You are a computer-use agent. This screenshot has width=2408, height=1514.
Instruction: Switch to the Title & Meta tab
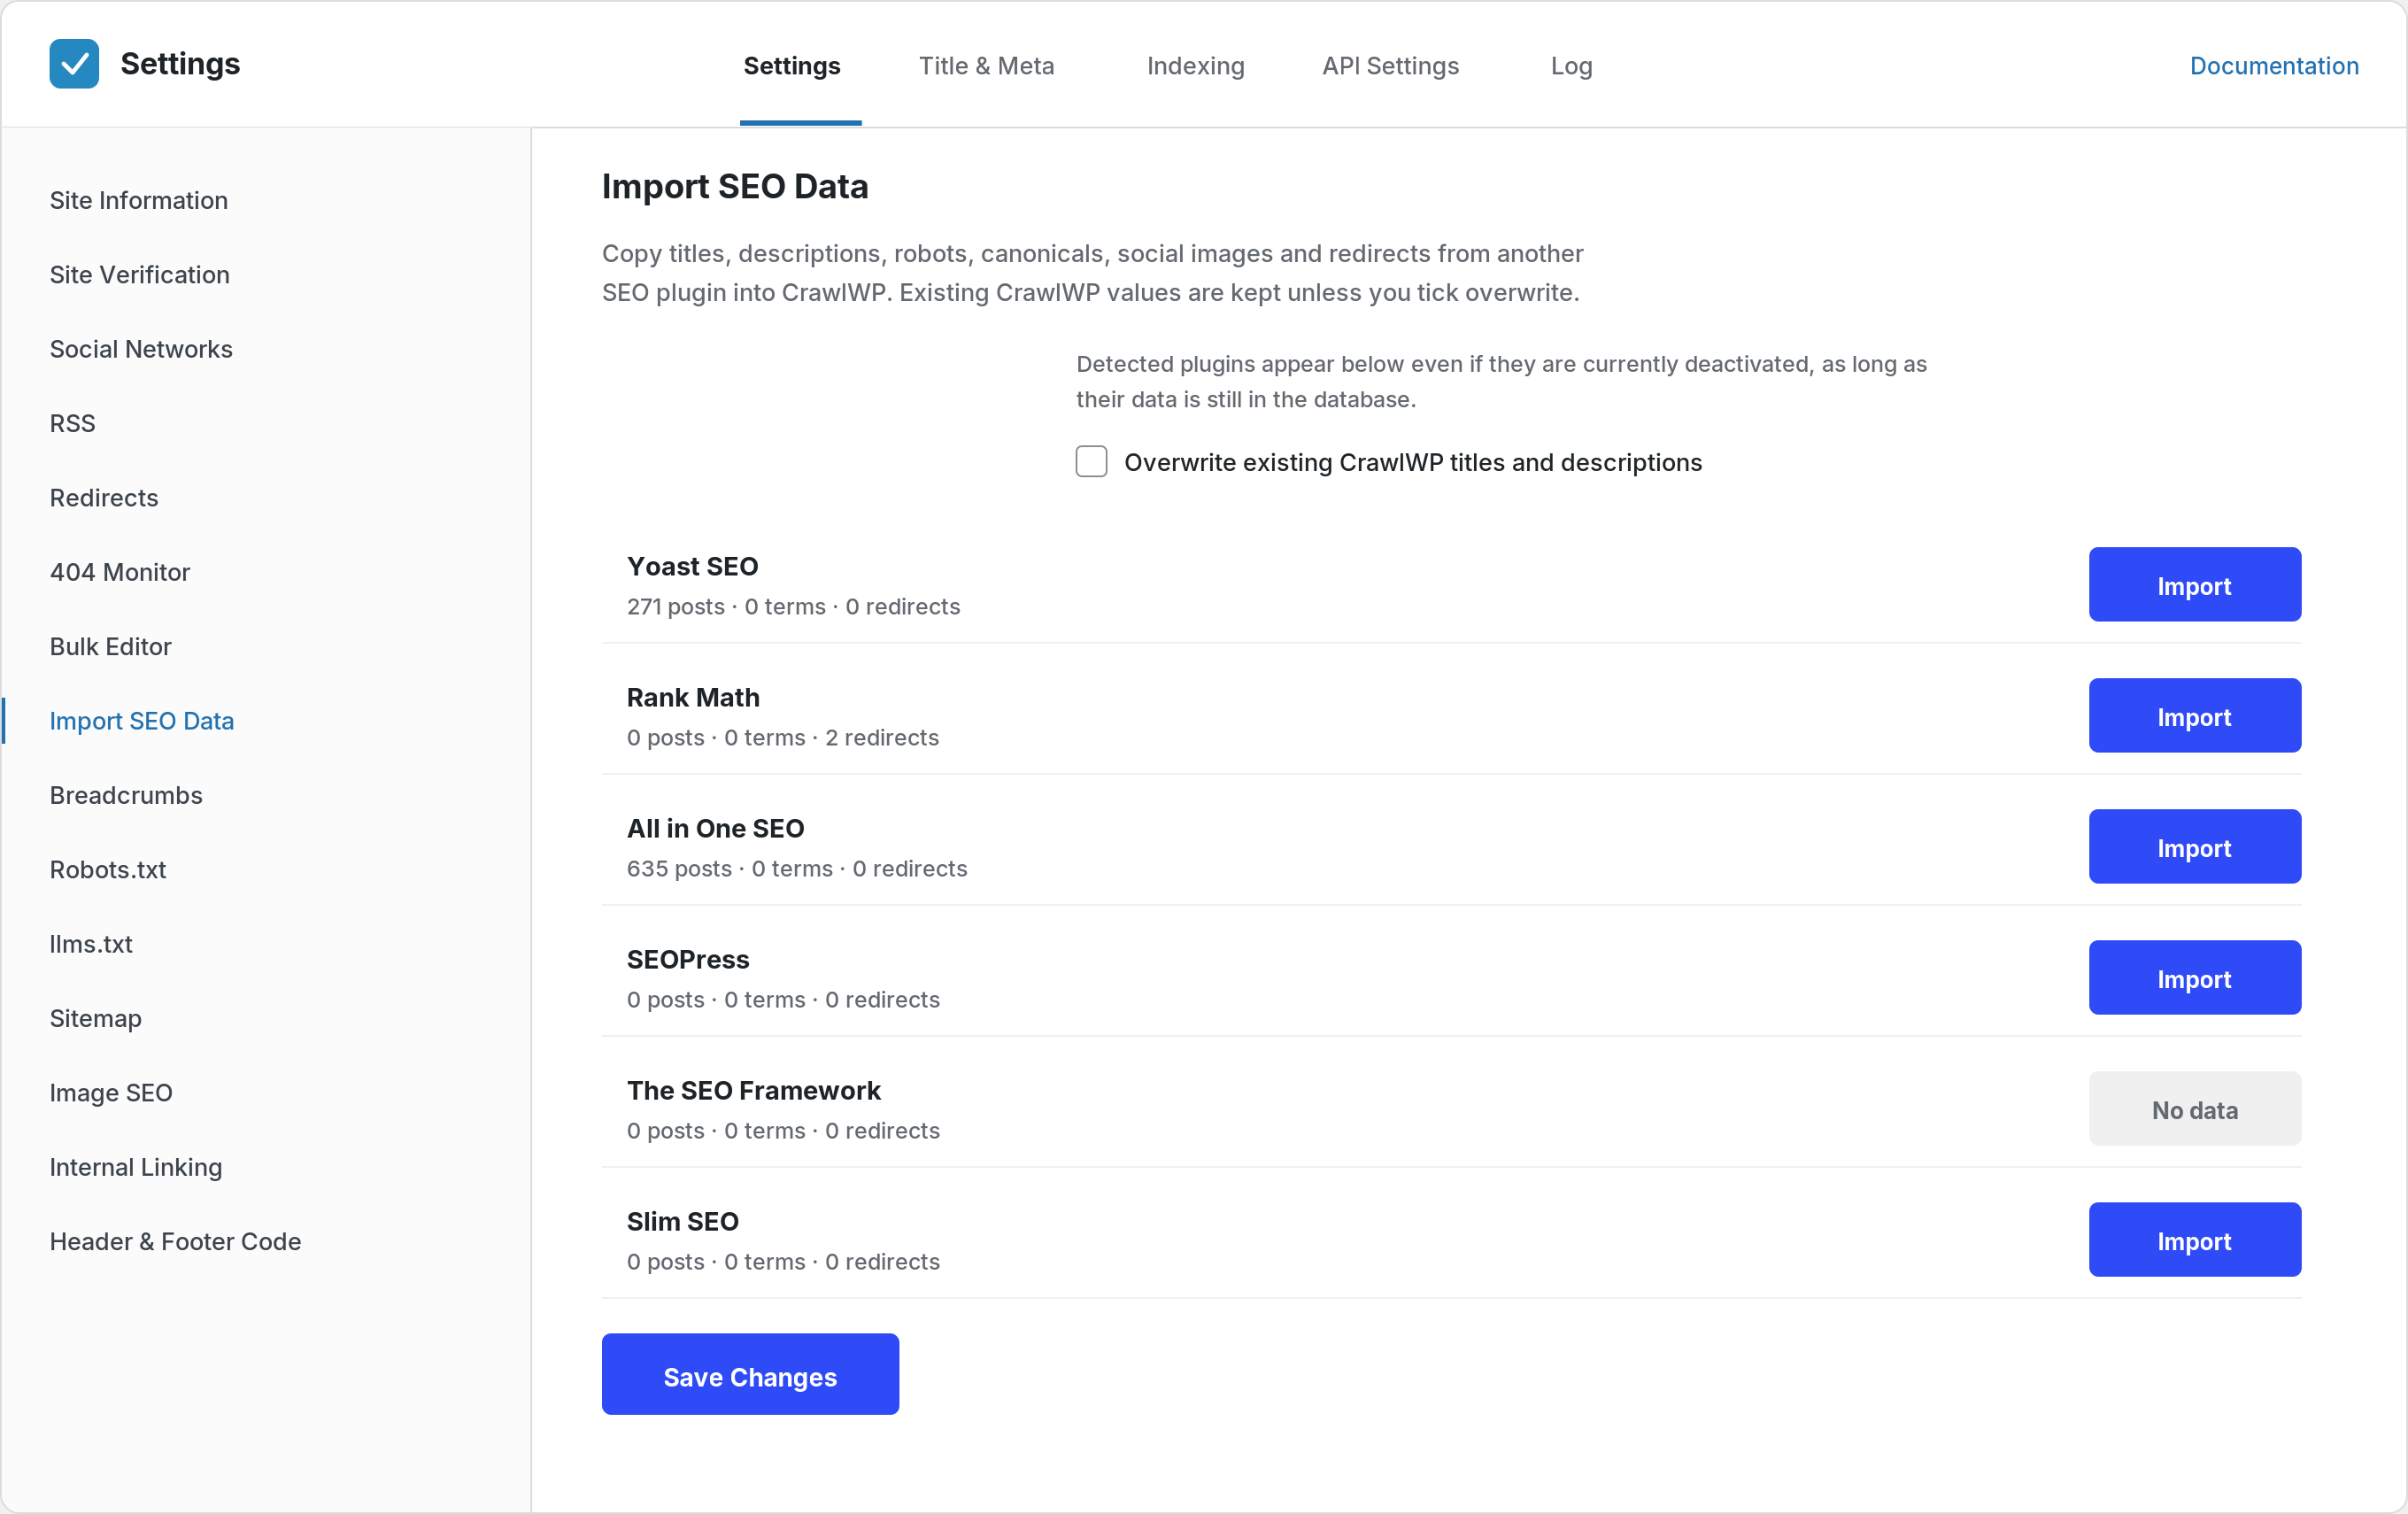pos(986,66)
